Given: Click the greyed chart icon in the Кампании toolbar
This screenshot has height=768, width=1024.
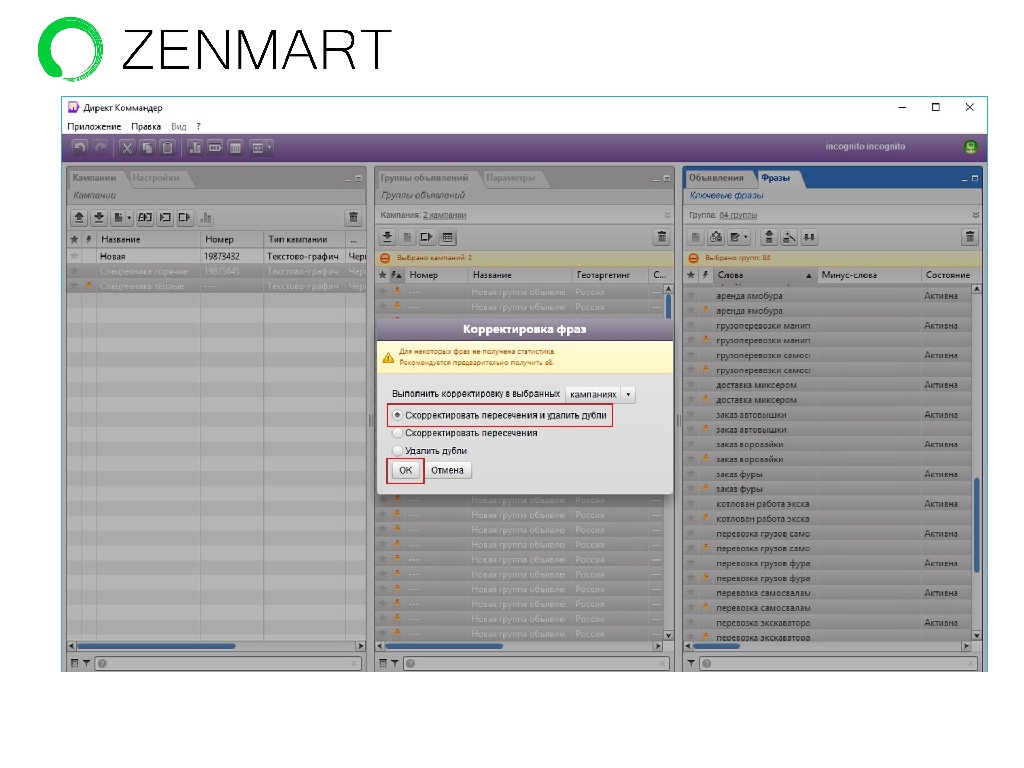Looking at the screenshot, I should coord(206,217).
